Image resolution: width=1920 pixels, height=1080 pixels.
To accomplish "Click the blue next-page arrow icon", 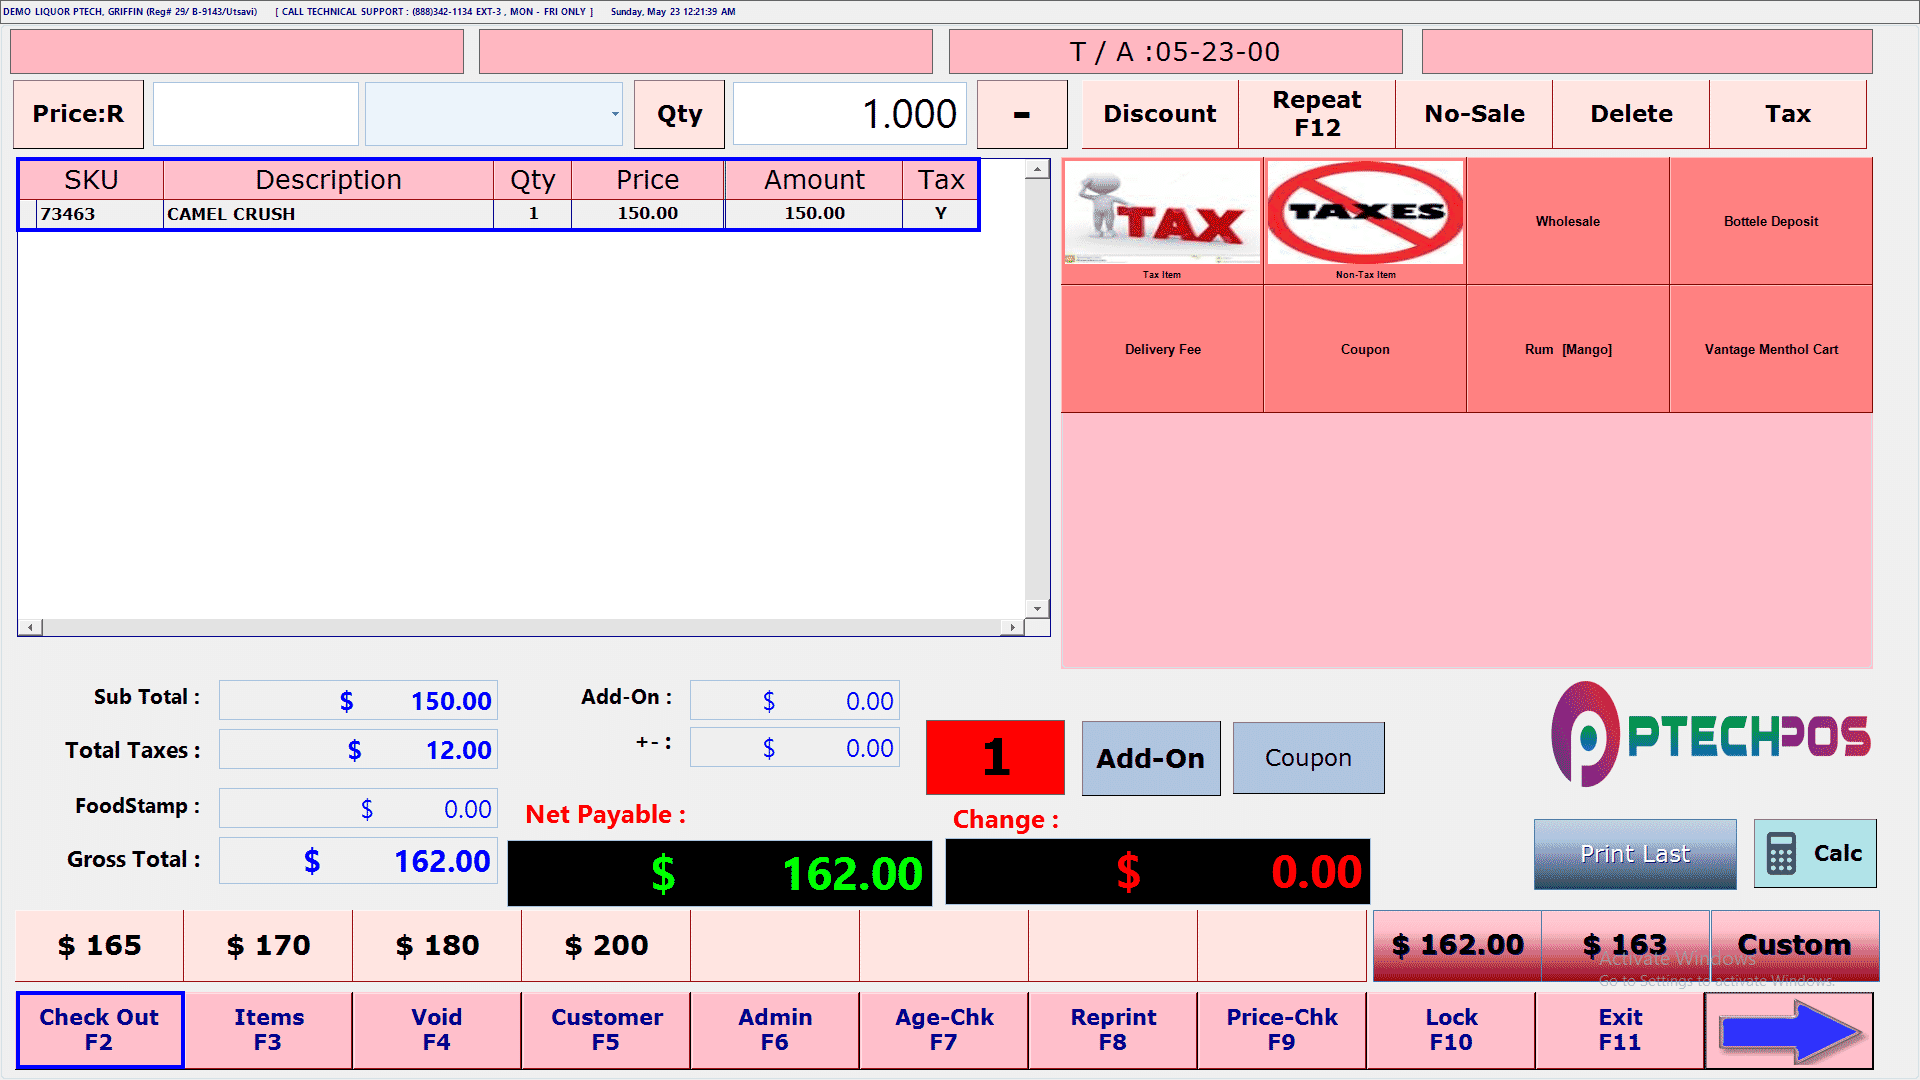I will [x=1789, y=1030].
